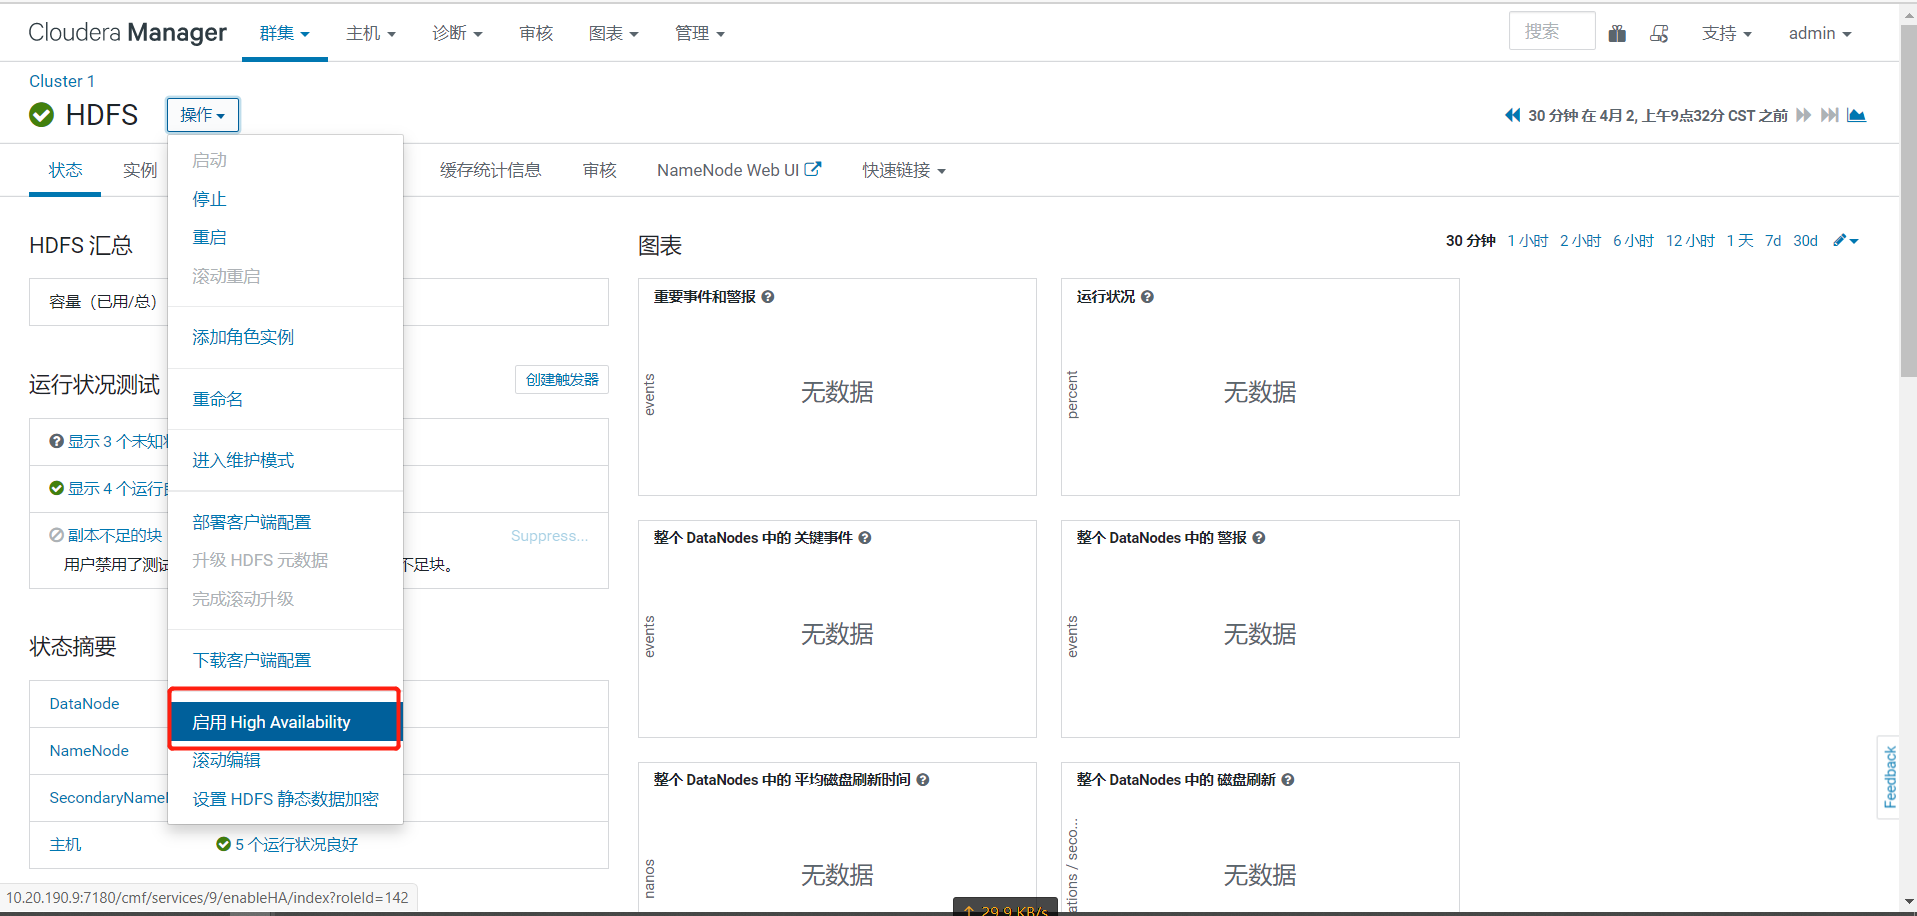The height and width of the screenshot is (916, 1917).
Task: Open the SecondaryNameNode status link
Action: (108, 798)
